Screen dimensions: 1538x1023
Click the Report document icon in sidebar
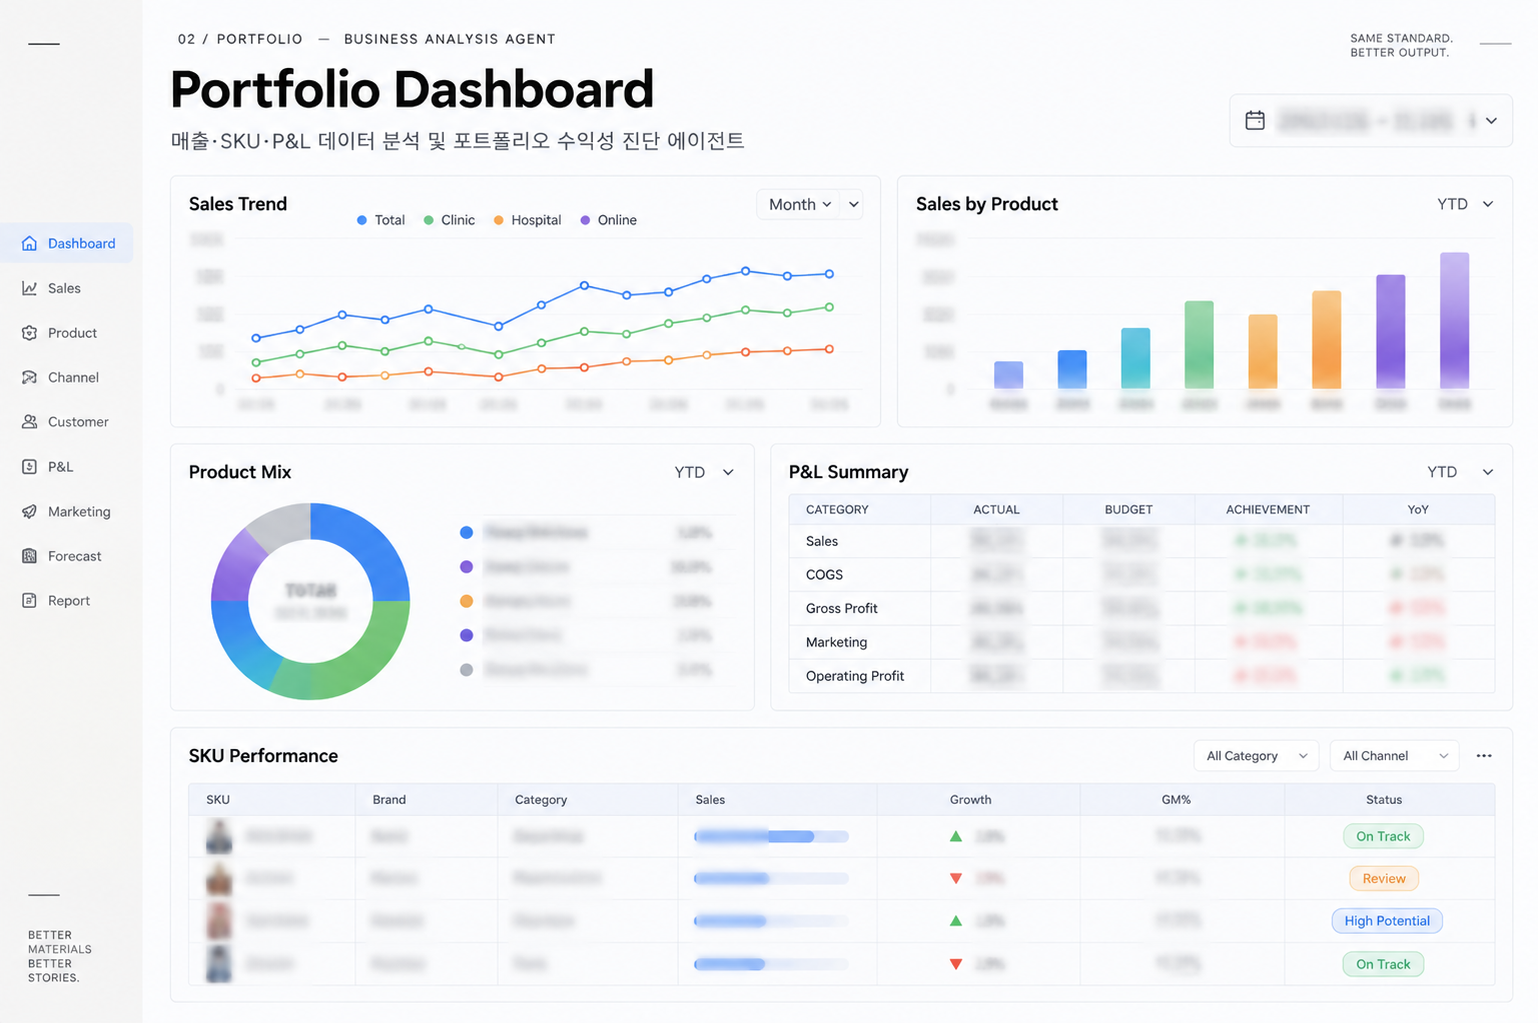(x=29, y=600)
